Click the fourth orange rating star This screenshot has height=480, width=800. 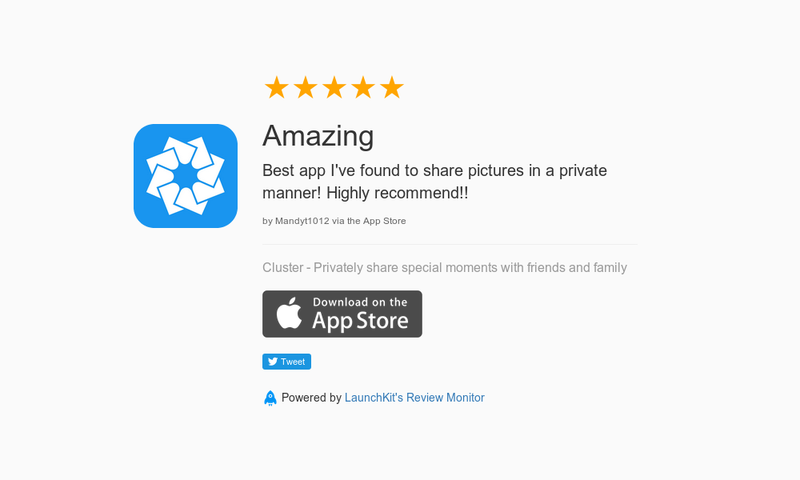363,87
